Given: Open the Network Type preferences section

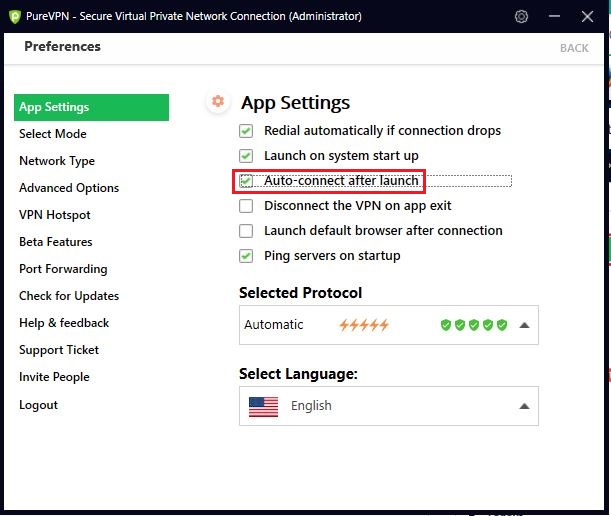Looking at the screenshot, I should [57, 161].
